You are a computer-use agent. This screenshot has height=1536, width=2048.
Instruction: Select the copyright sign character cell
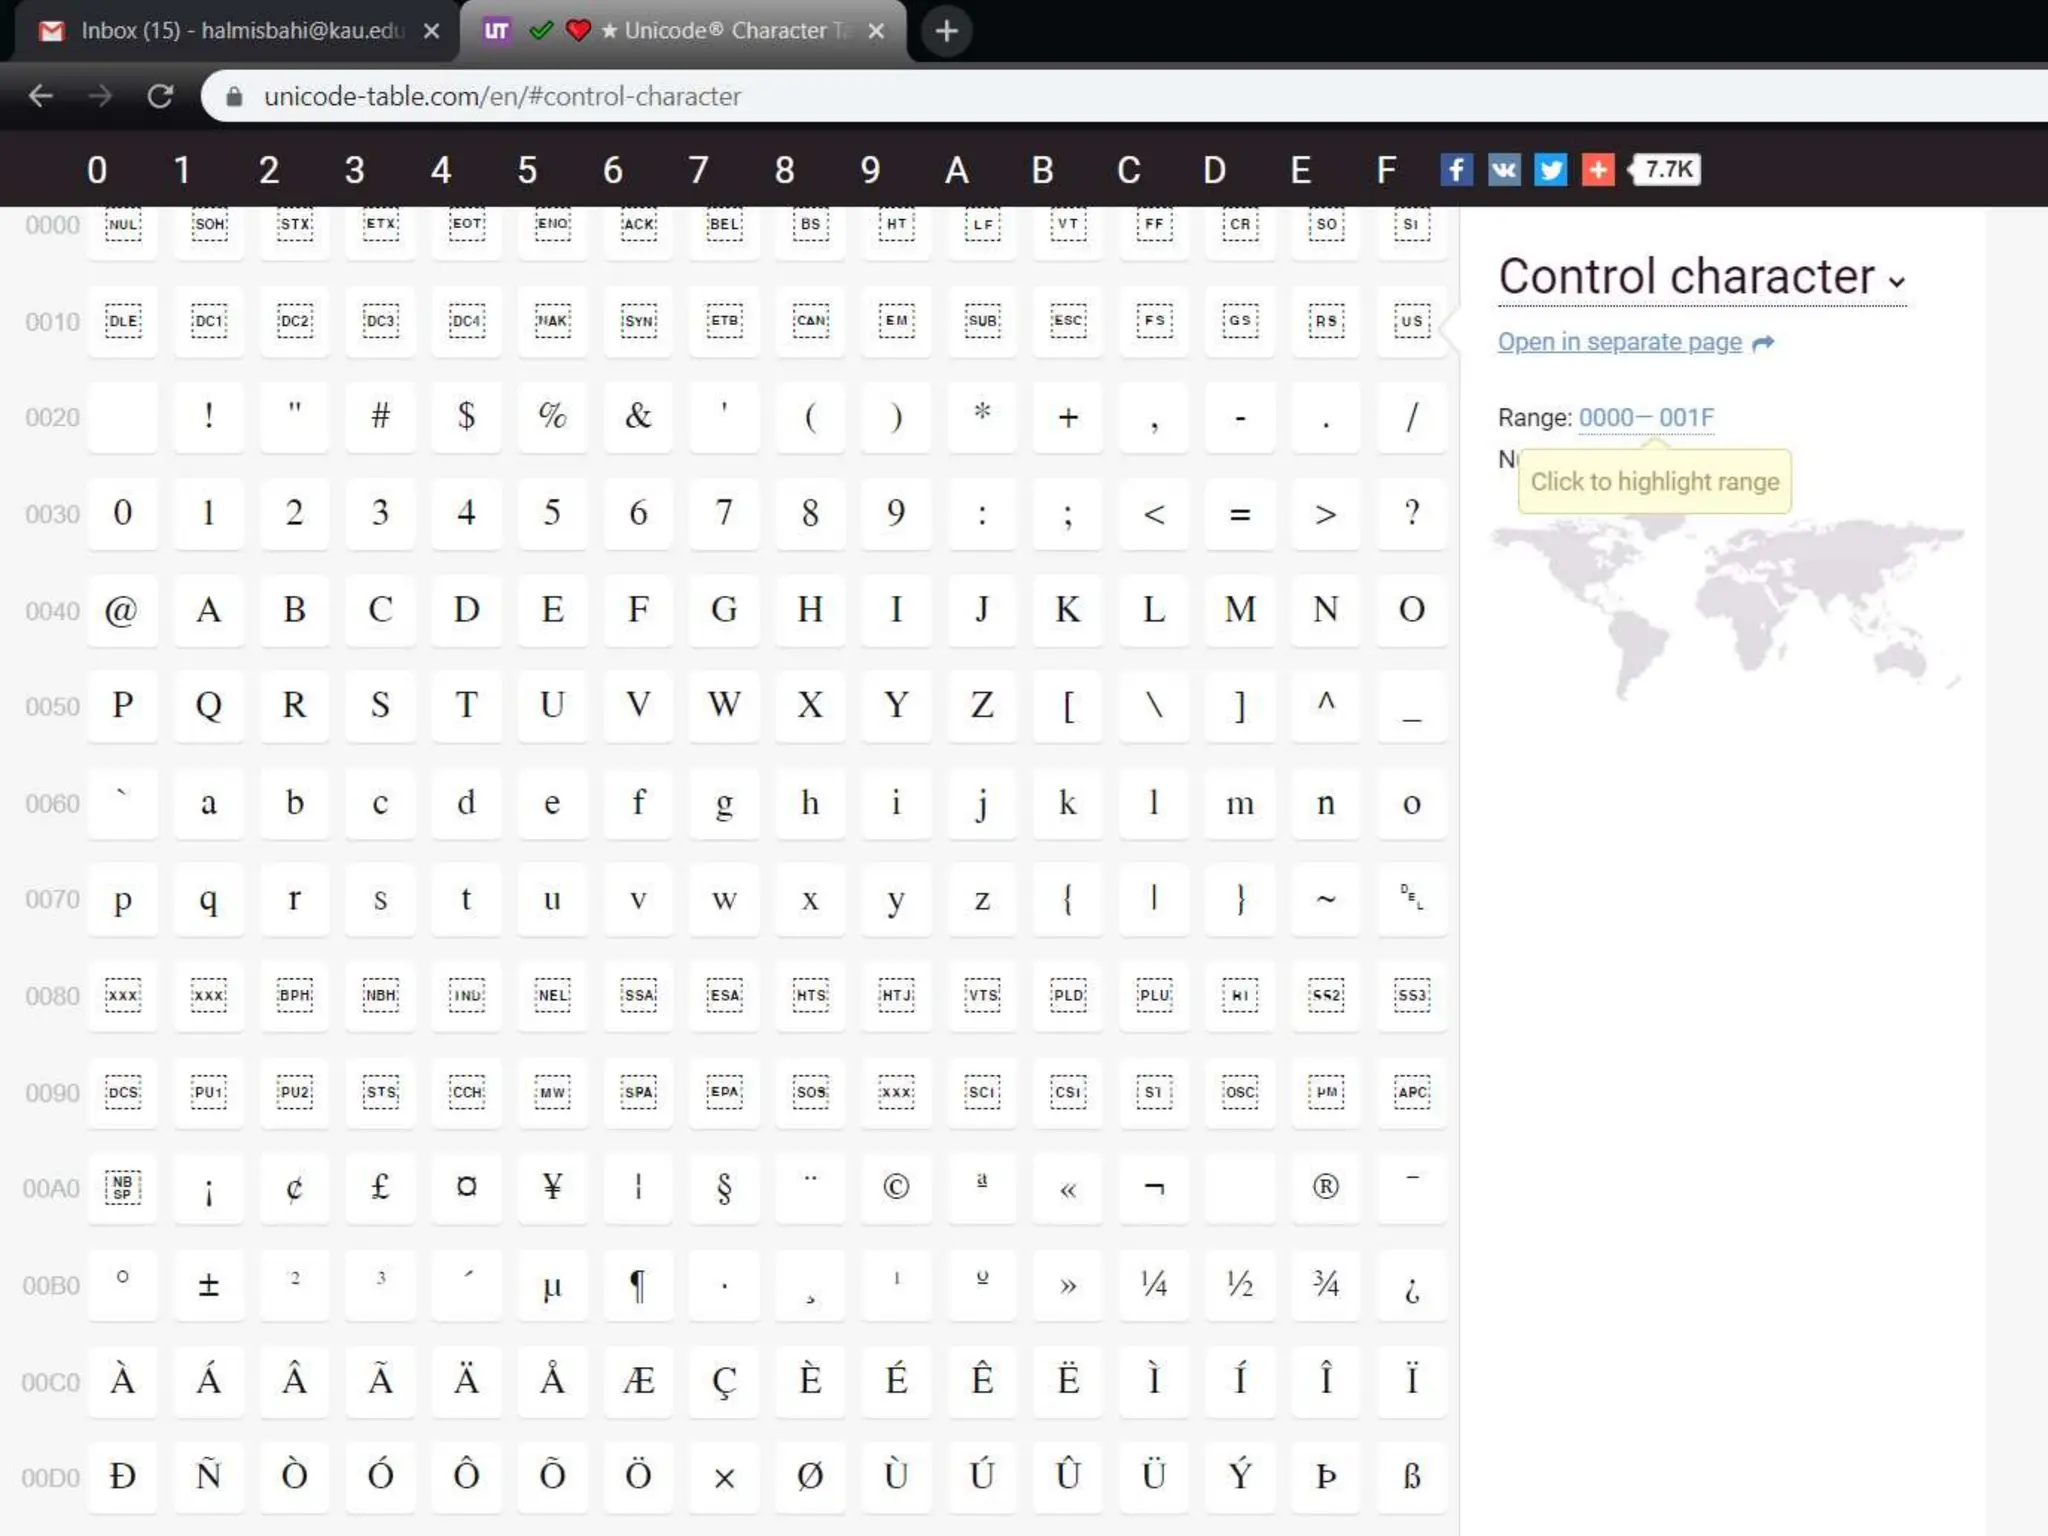click(x=896, y=1187)
